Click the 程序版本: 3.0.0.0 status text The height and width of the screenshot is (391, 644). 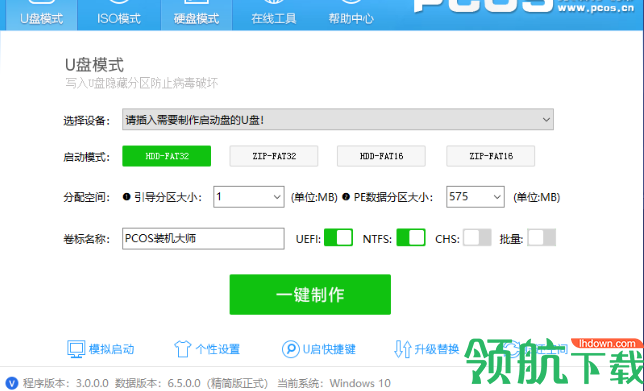click(x=66, y=383)
